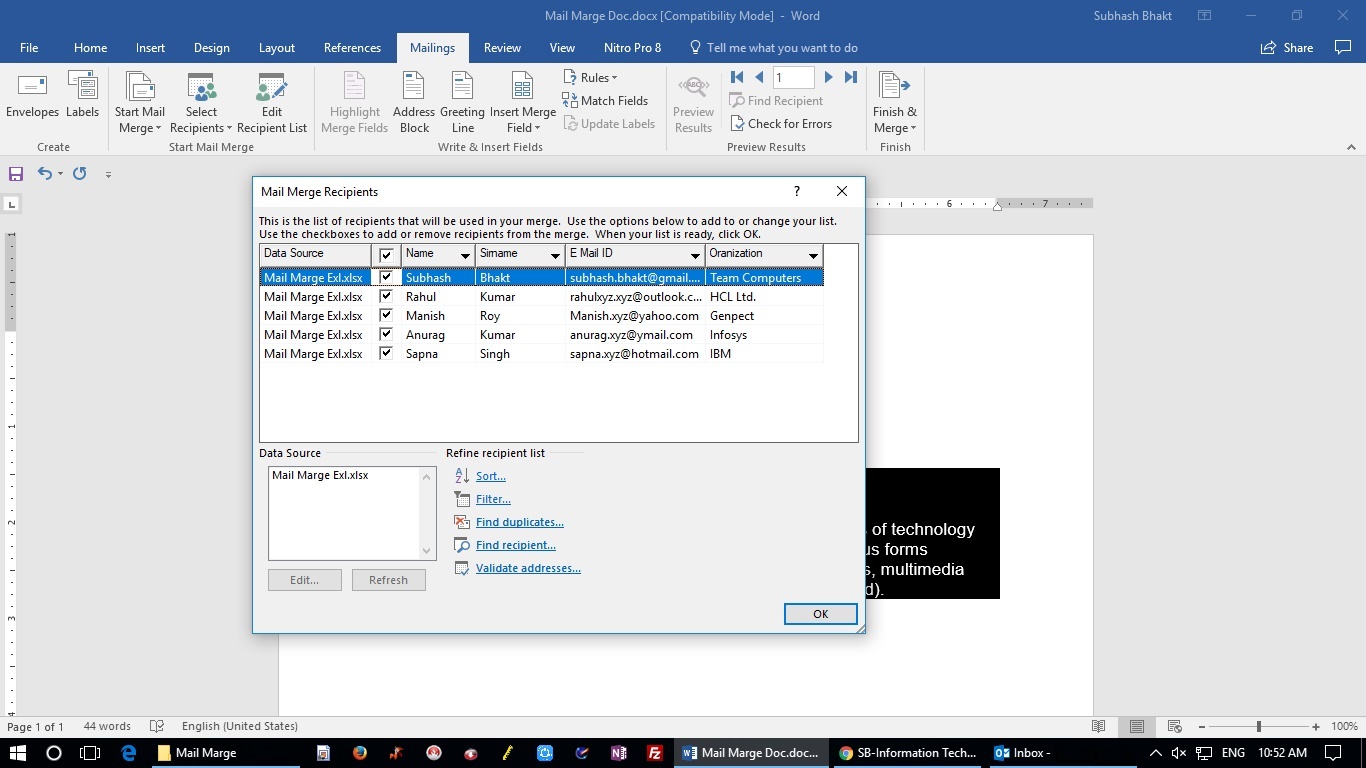
Task: Click the Labels icon
Action: click(x=82, y=97)
